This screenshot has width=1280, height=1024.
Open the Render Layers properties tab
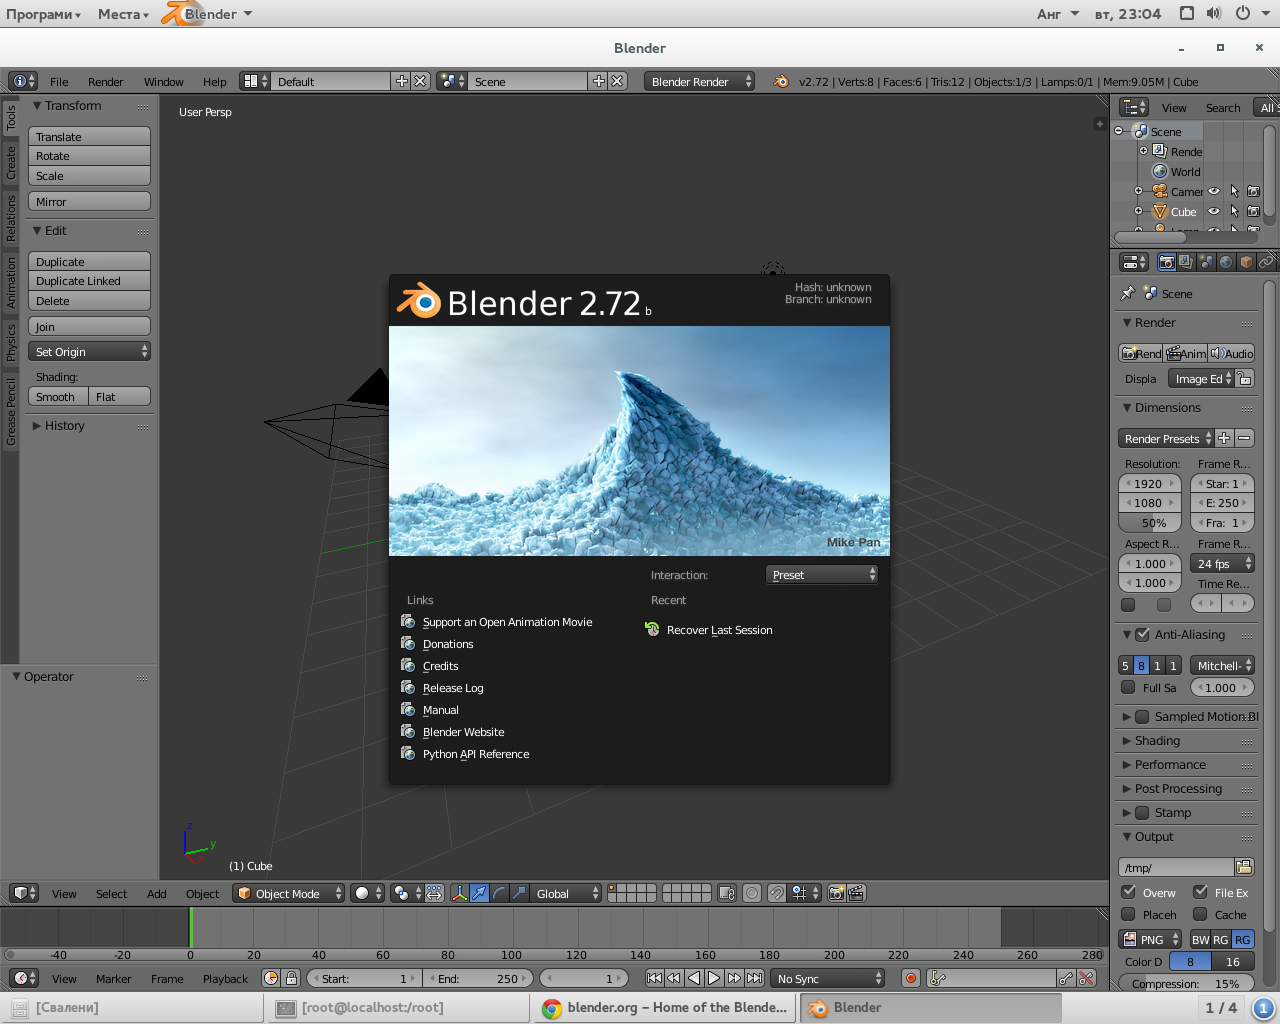tap(1186, 262)
